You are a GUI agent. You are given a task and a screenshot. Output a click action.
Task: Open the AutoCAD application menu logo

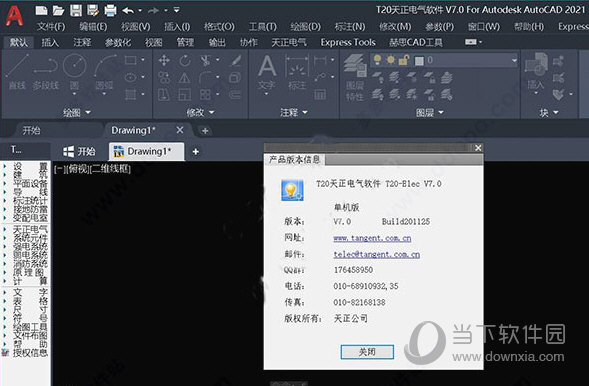(15, 15)
